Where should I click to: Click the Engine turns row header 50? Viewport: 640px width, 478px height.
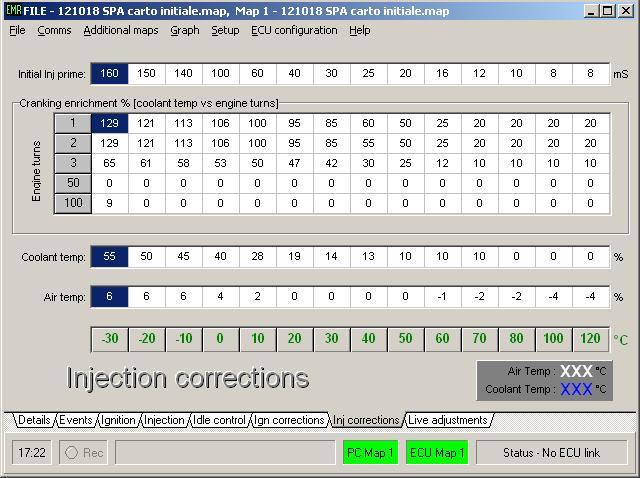pyautogui.click(x=73, y=183)
